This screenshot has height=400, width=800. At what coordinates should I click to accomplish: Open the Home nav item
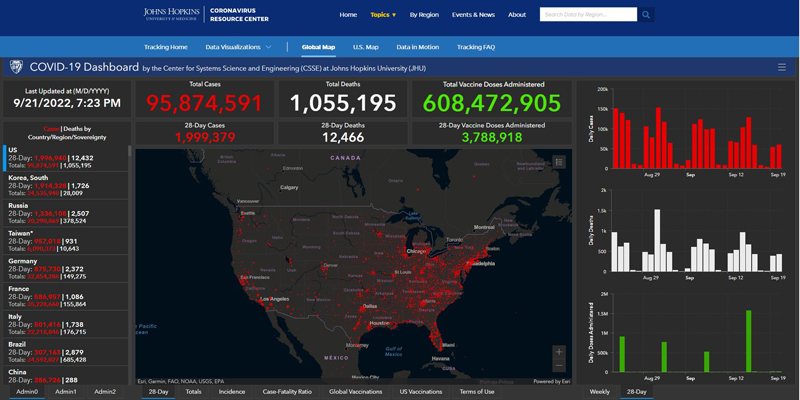(x=348, y=15)
